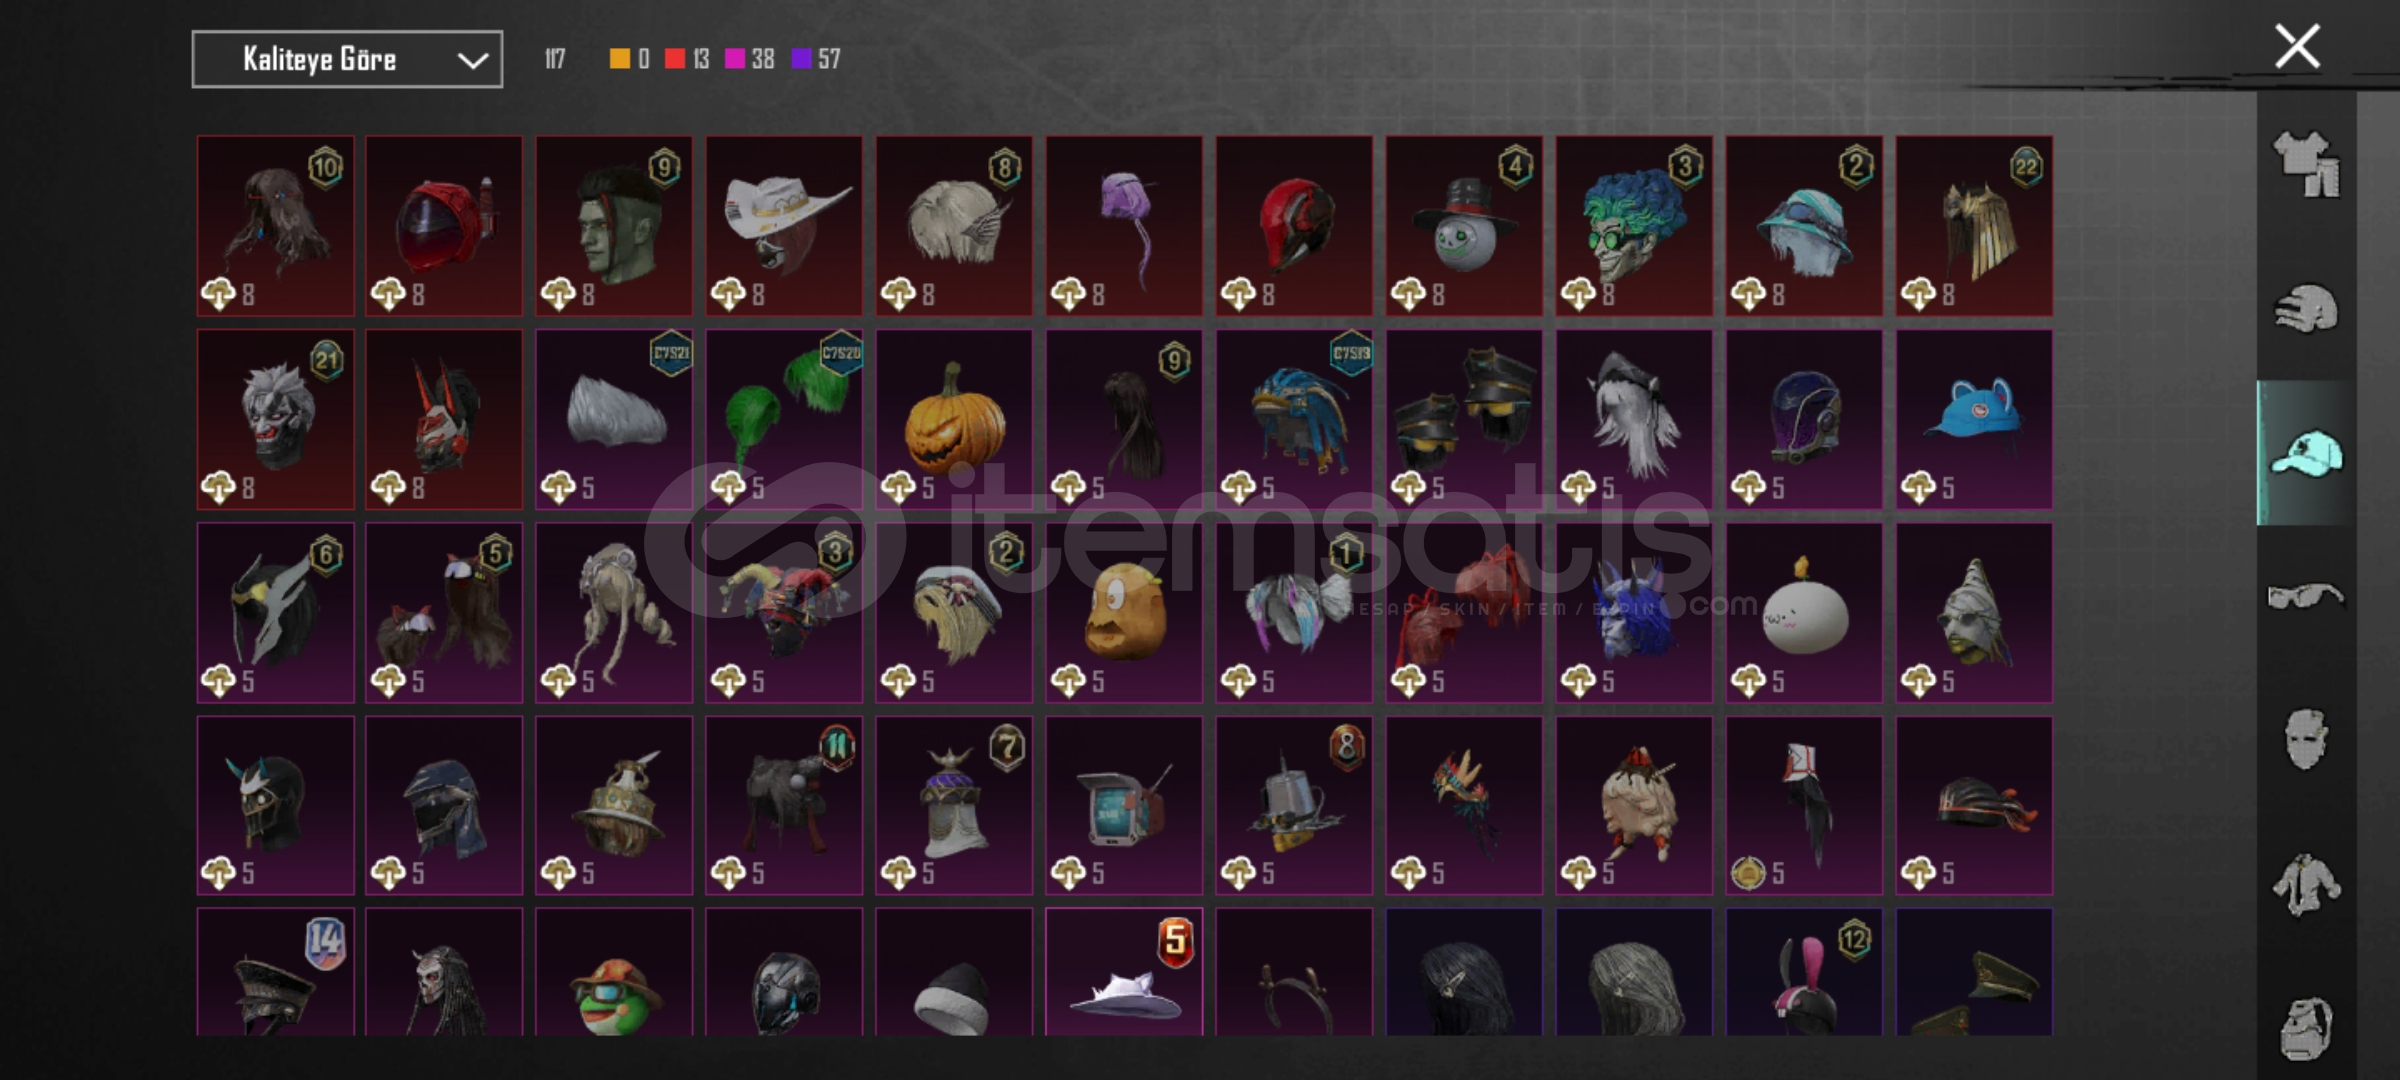Pick the green-haired clown mask item
Viewport: 2400px width, 1080px height.
(x=1634, y=226)
